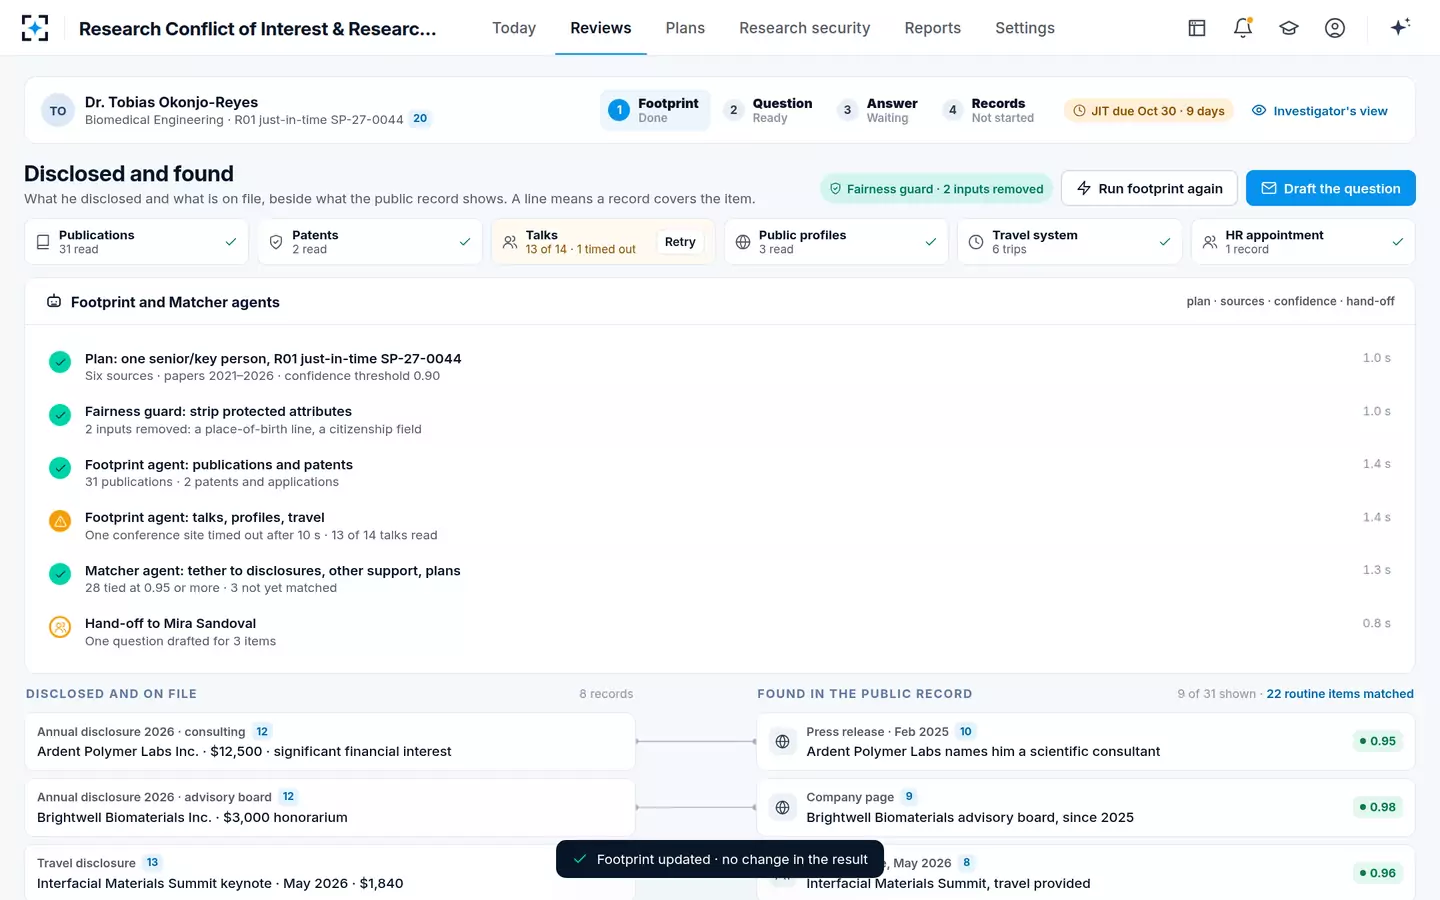Click the green check beside Matcher agent step
This screenshot has width=1440, height=900.
tap(60, 574)
